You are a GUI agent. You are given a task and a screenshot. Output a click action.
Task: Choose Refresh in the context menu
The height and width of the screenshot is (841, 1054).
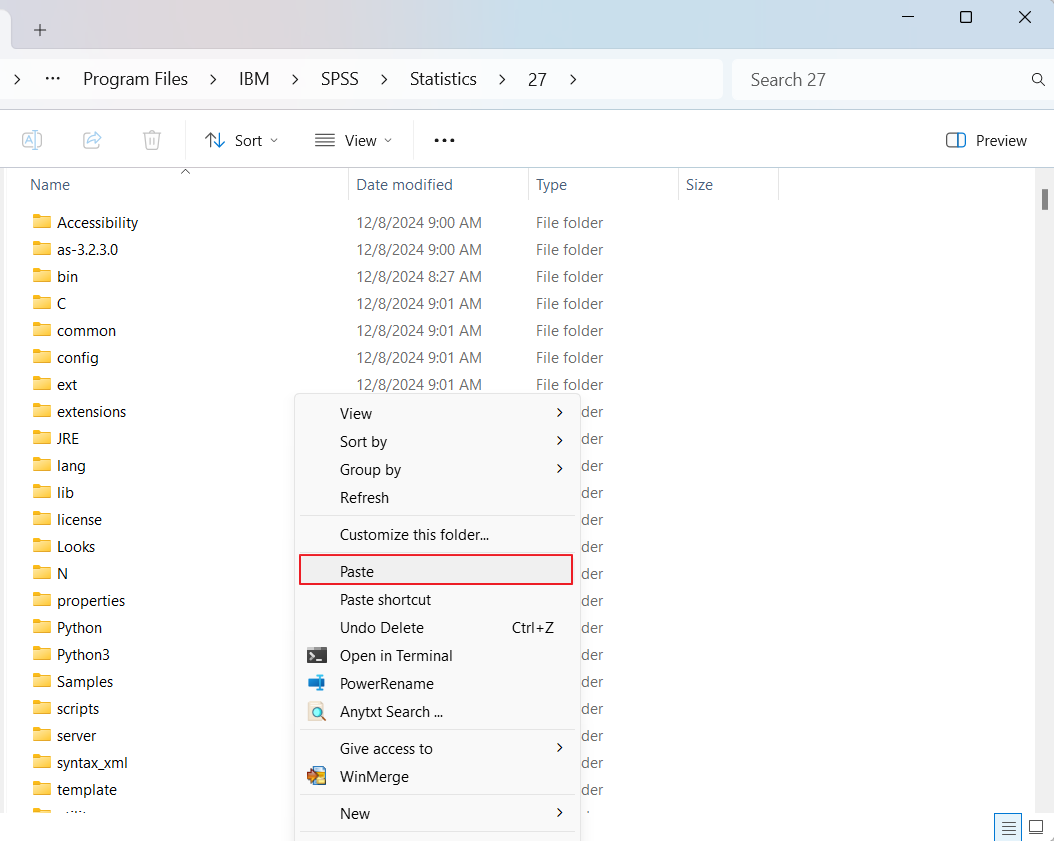click(x=364, y=497)
